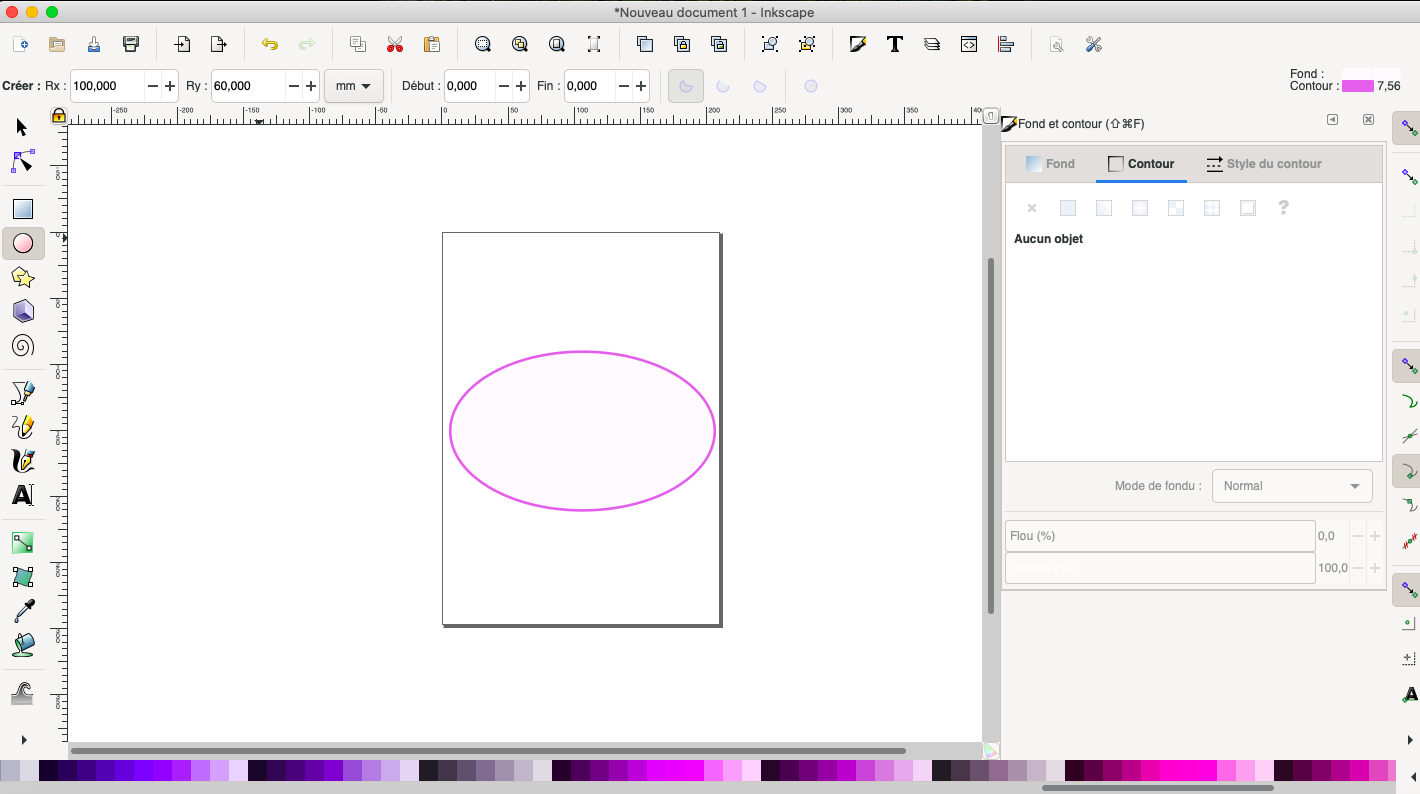Screen dimensions: 1420x794
Task: Open Layers dialog from toolbar
Action: click(932, 44)
